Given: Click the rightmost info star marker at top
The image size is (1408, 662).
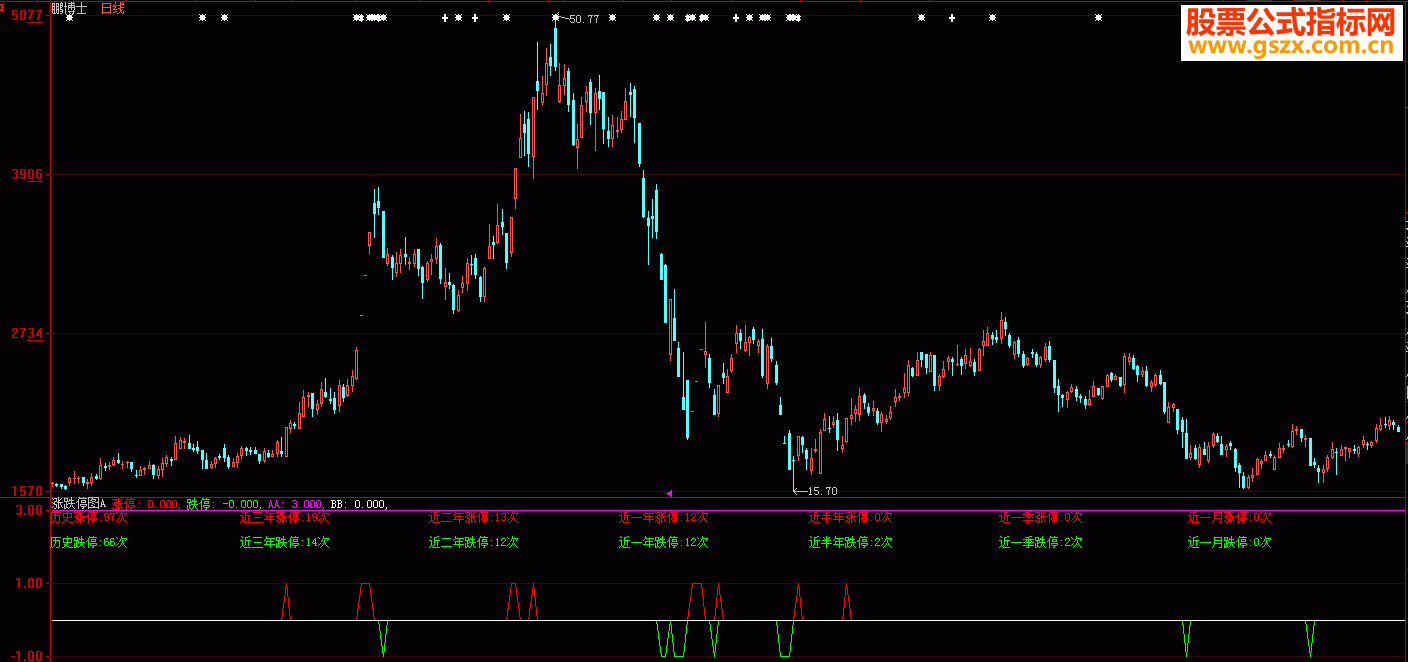Looking at the screenshot, I should pos(1098,18).
